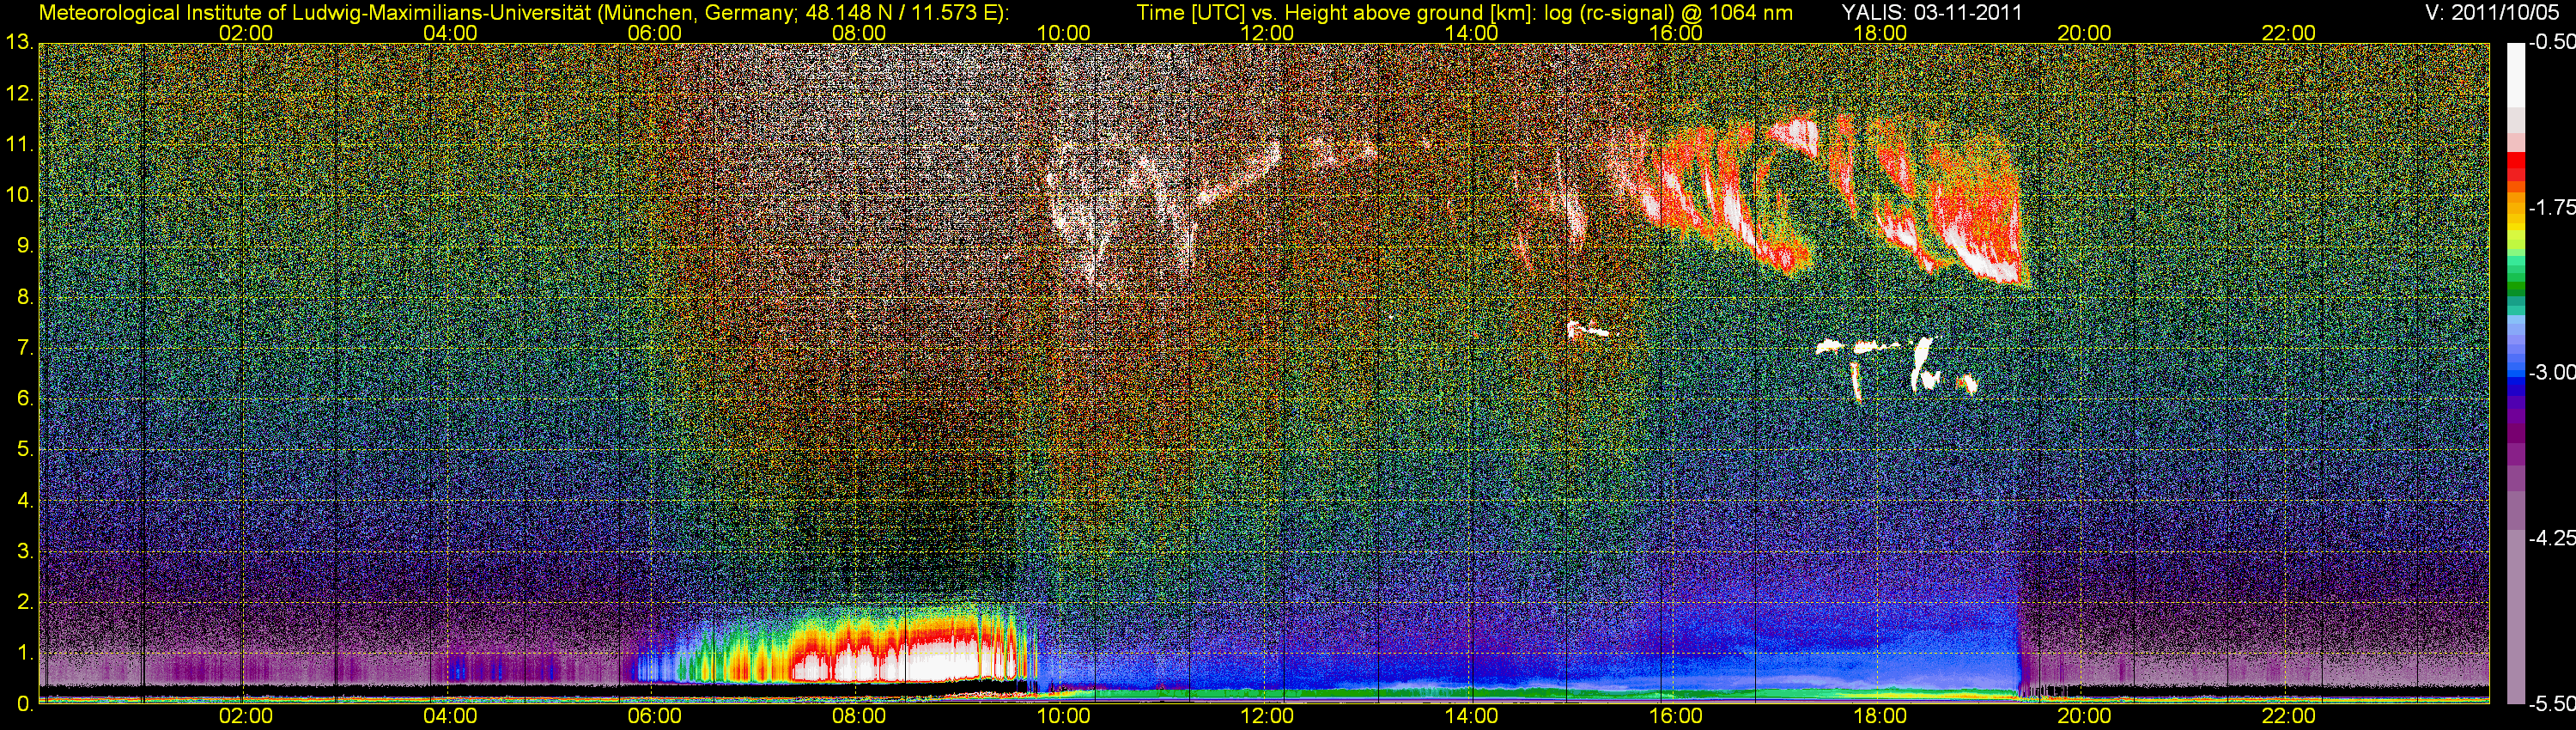The image size is (2576, 730).
Task: Select the 22:00 tick label on the bottom axis
Action: (2288, 716)
